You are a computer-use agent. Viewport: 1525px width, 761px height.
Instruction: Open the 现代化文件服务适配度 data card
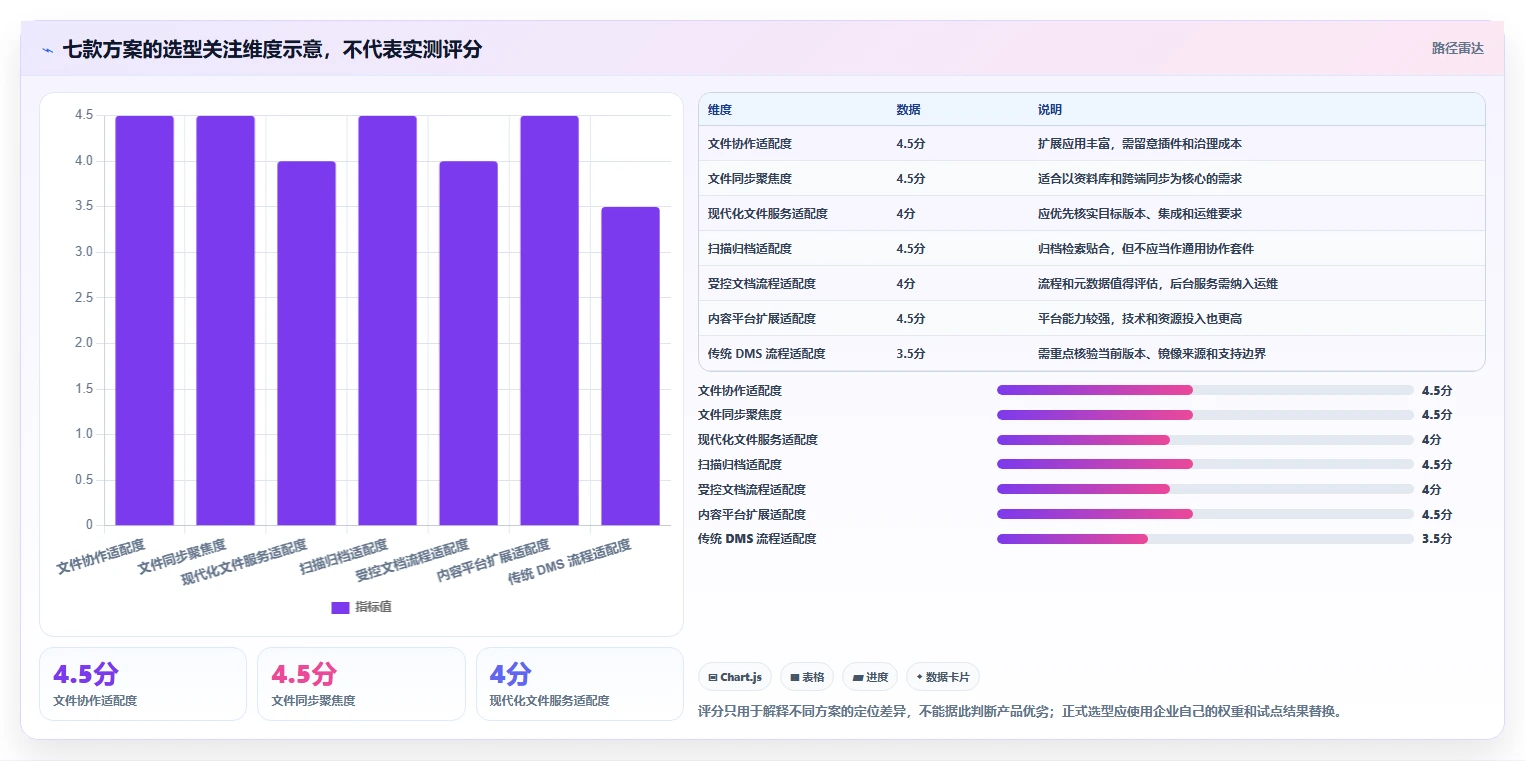click(580, 684)
